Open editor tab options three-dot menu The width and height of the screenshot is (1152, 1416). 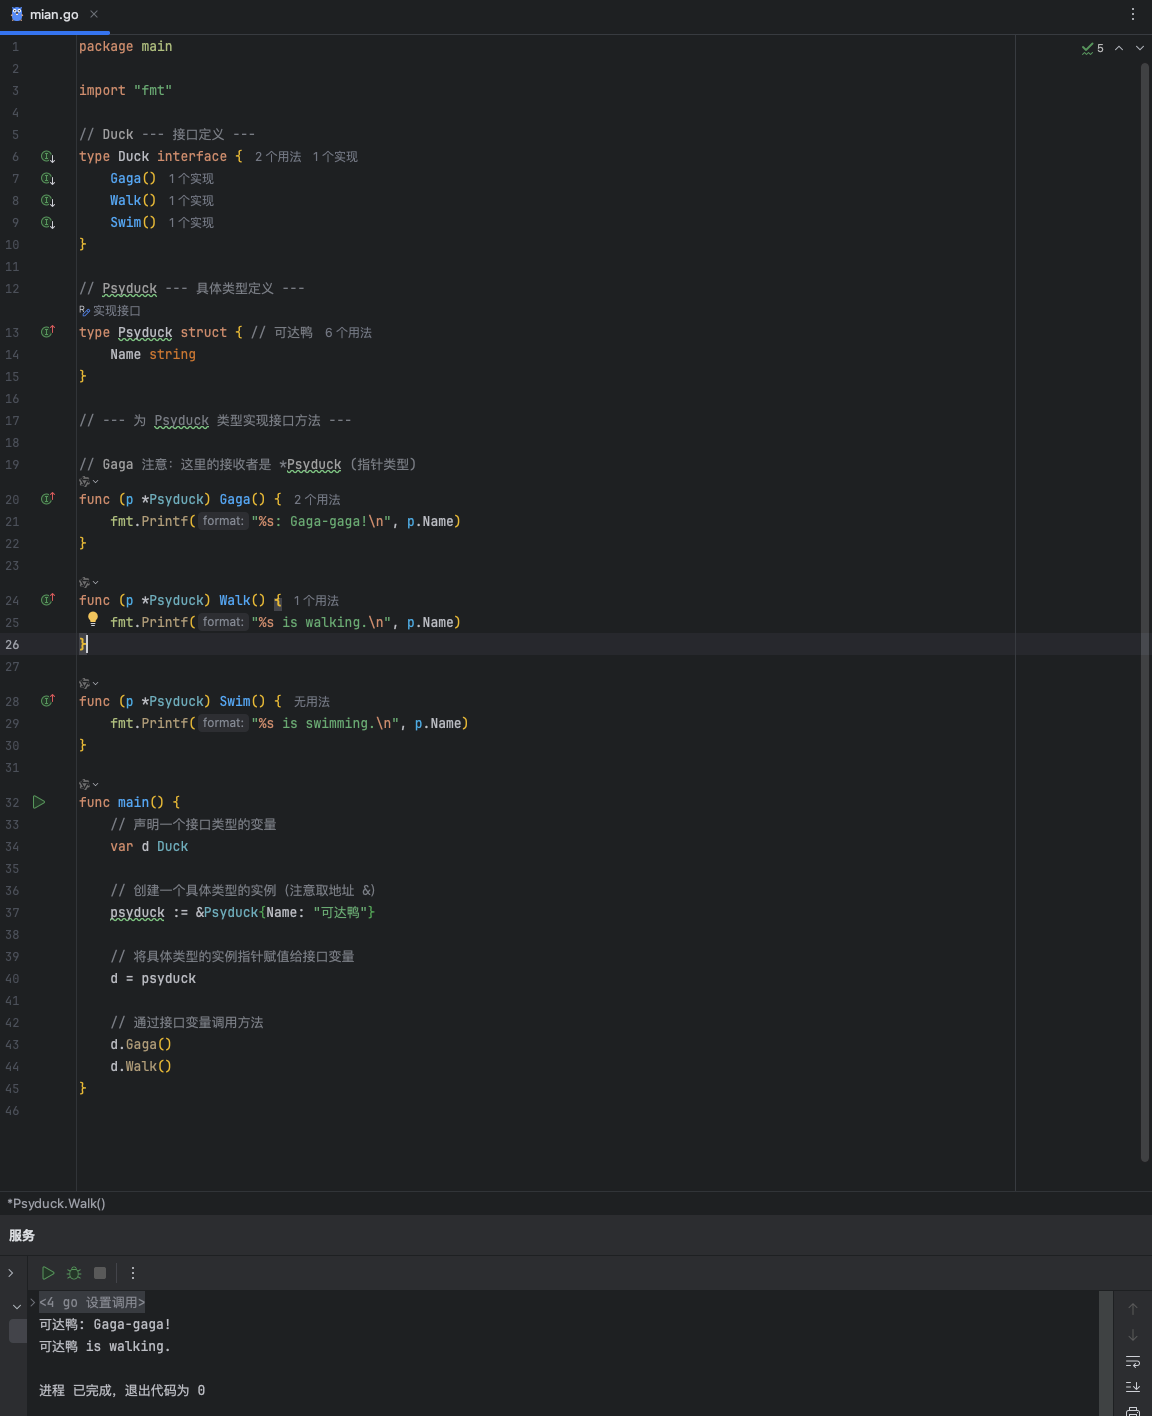pyautogui.click(x=1133, y=14)
